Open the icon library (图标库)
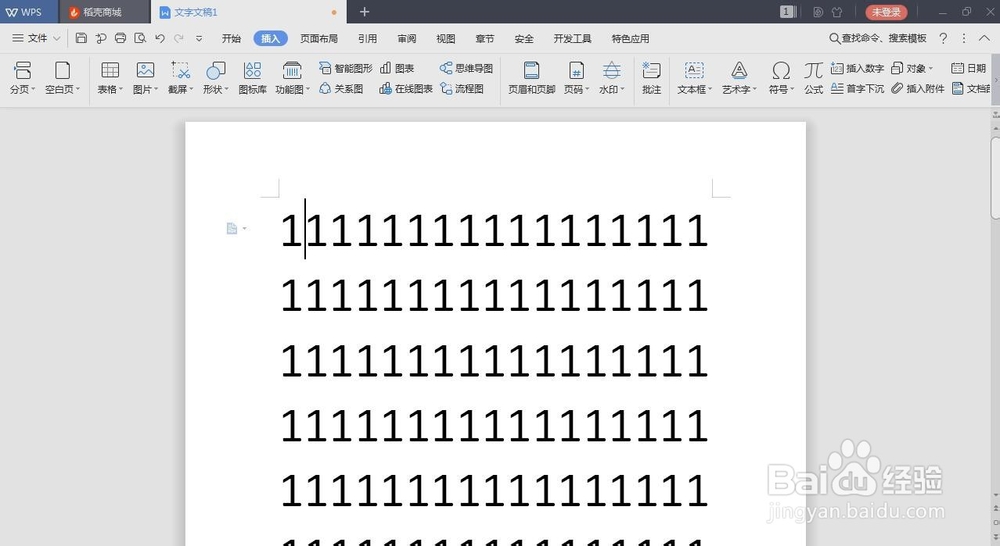Viewport: 1000px width, 546px height. point(253,78)
